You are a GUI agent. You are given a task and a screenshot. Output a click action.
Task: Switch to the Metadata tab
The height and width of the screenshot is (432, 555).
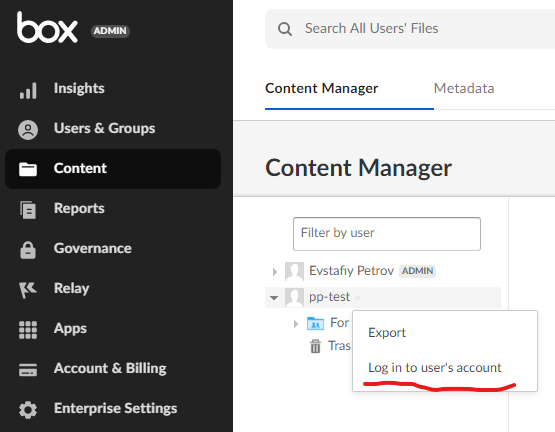click(464, 88)
